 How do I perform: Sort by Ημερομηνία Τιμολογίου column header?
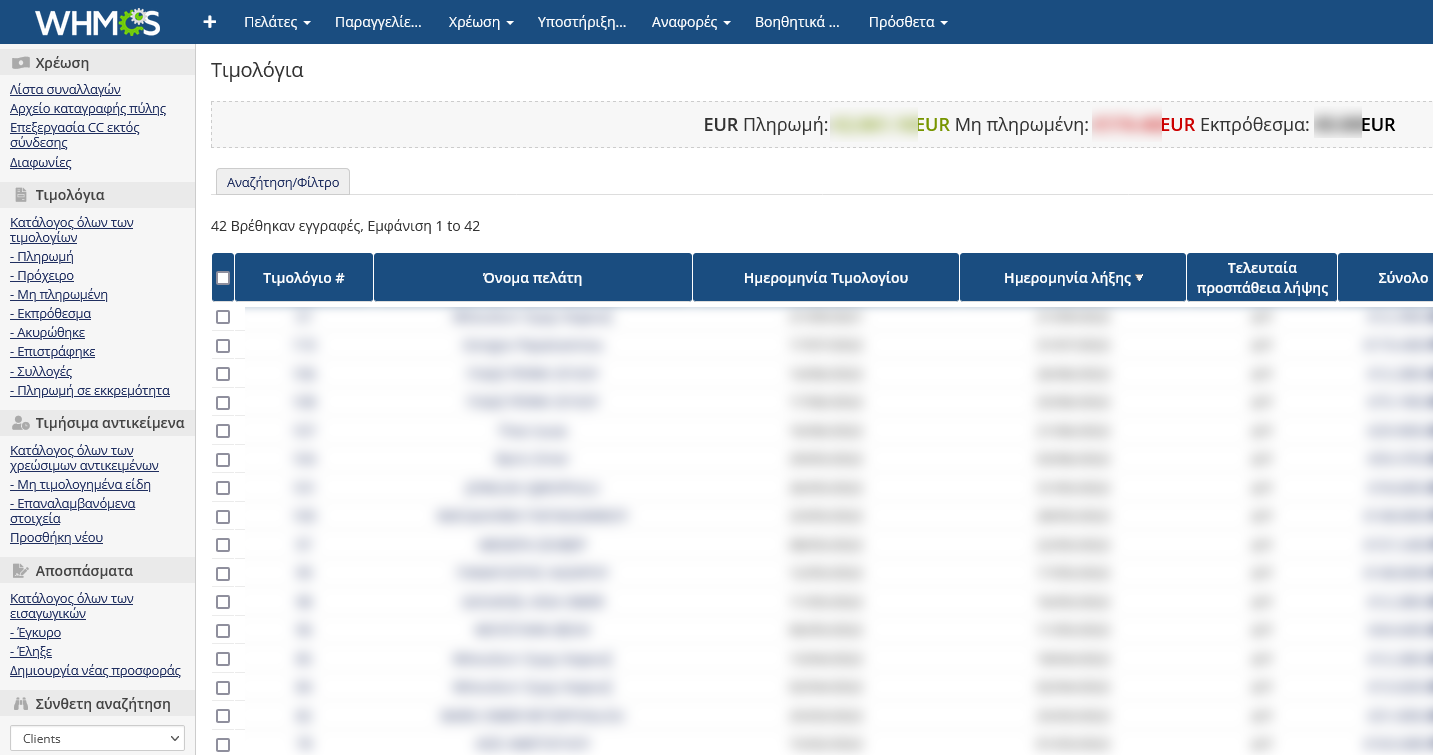(826, 278)
